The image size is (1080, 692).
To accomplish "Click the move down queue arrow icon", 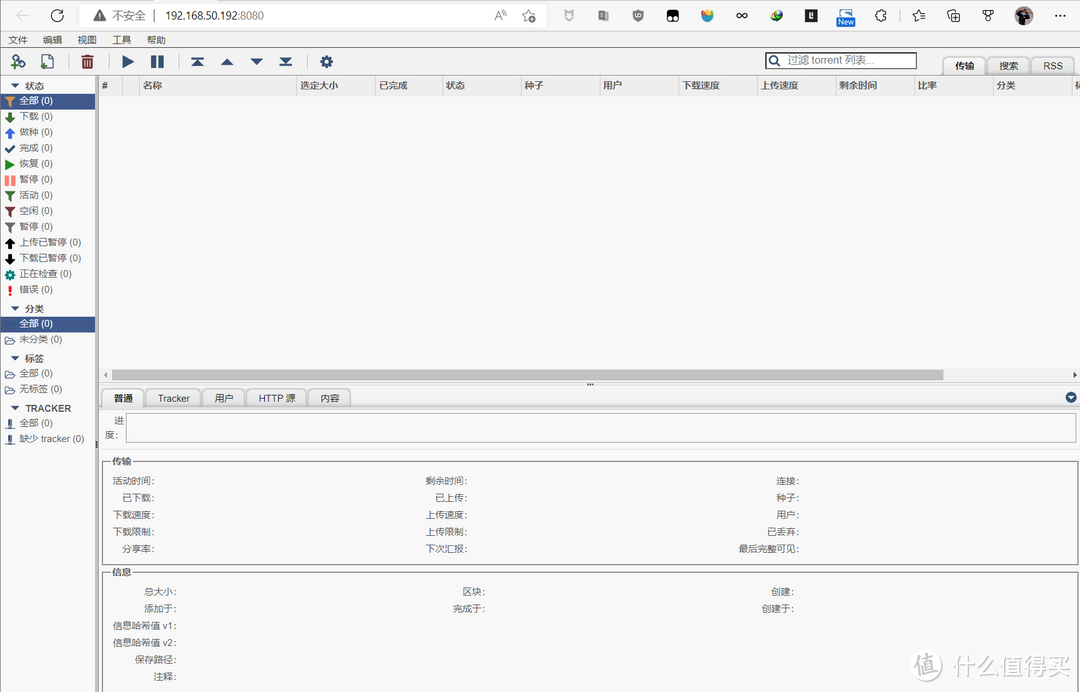I will click(256, 62).
